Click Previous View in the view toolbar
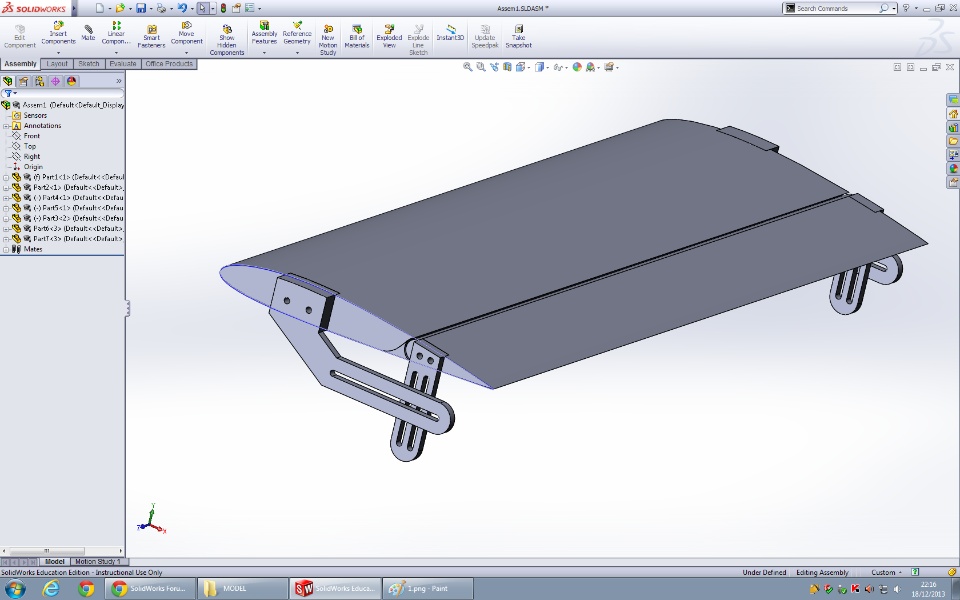This screenshot has height=600, width=960. pos(494,67)
